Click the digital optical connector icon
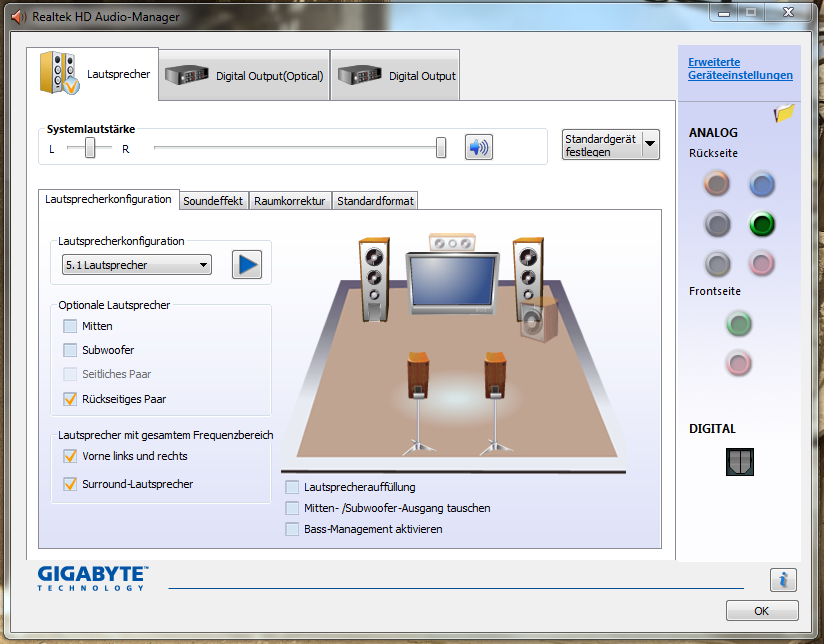This screenshot has height=644, width=824. tap(739, 462)
